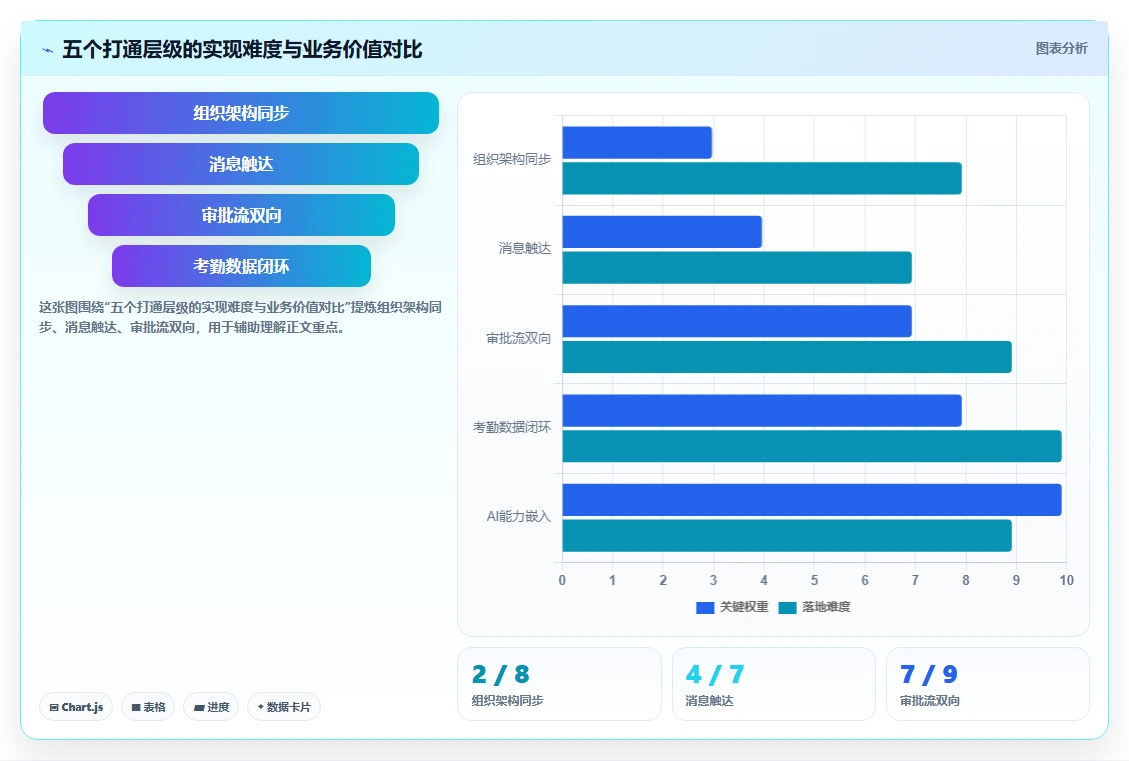Click the x-axis tick value 5
Screen dimensions: 1129x761
click(814, 580)
